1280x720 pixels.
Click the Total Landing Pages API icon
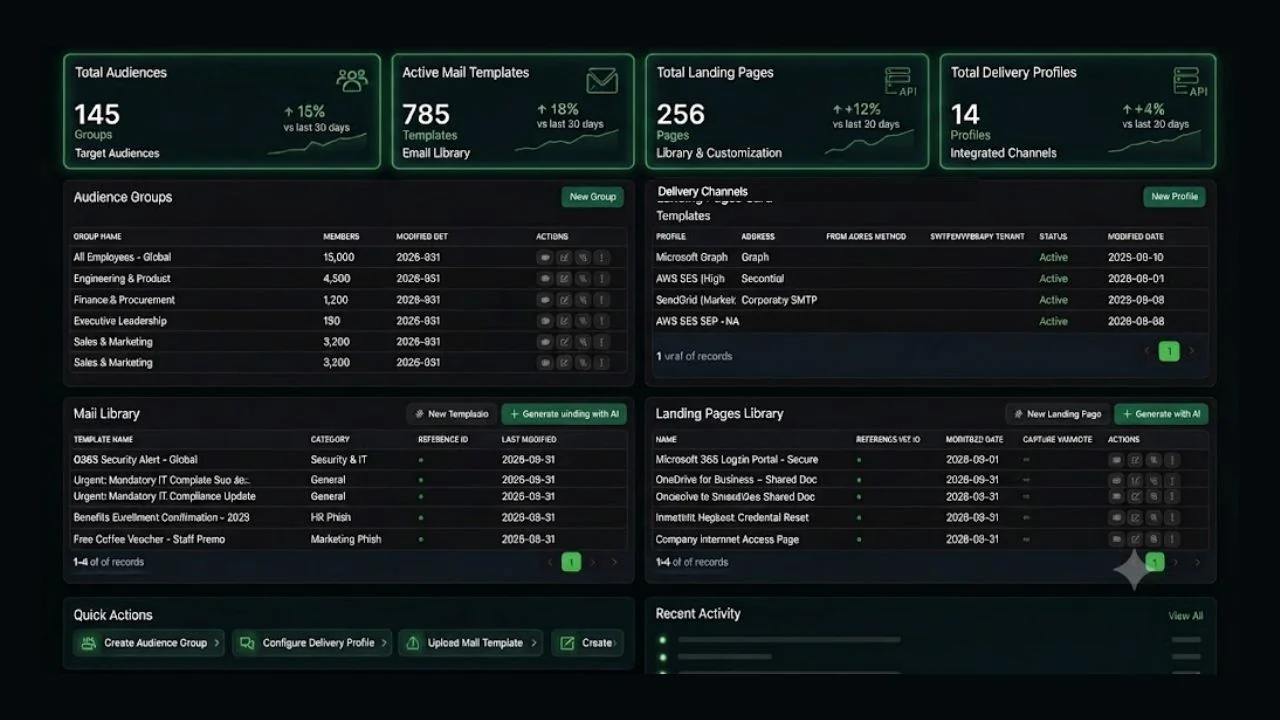pos(899,81)
